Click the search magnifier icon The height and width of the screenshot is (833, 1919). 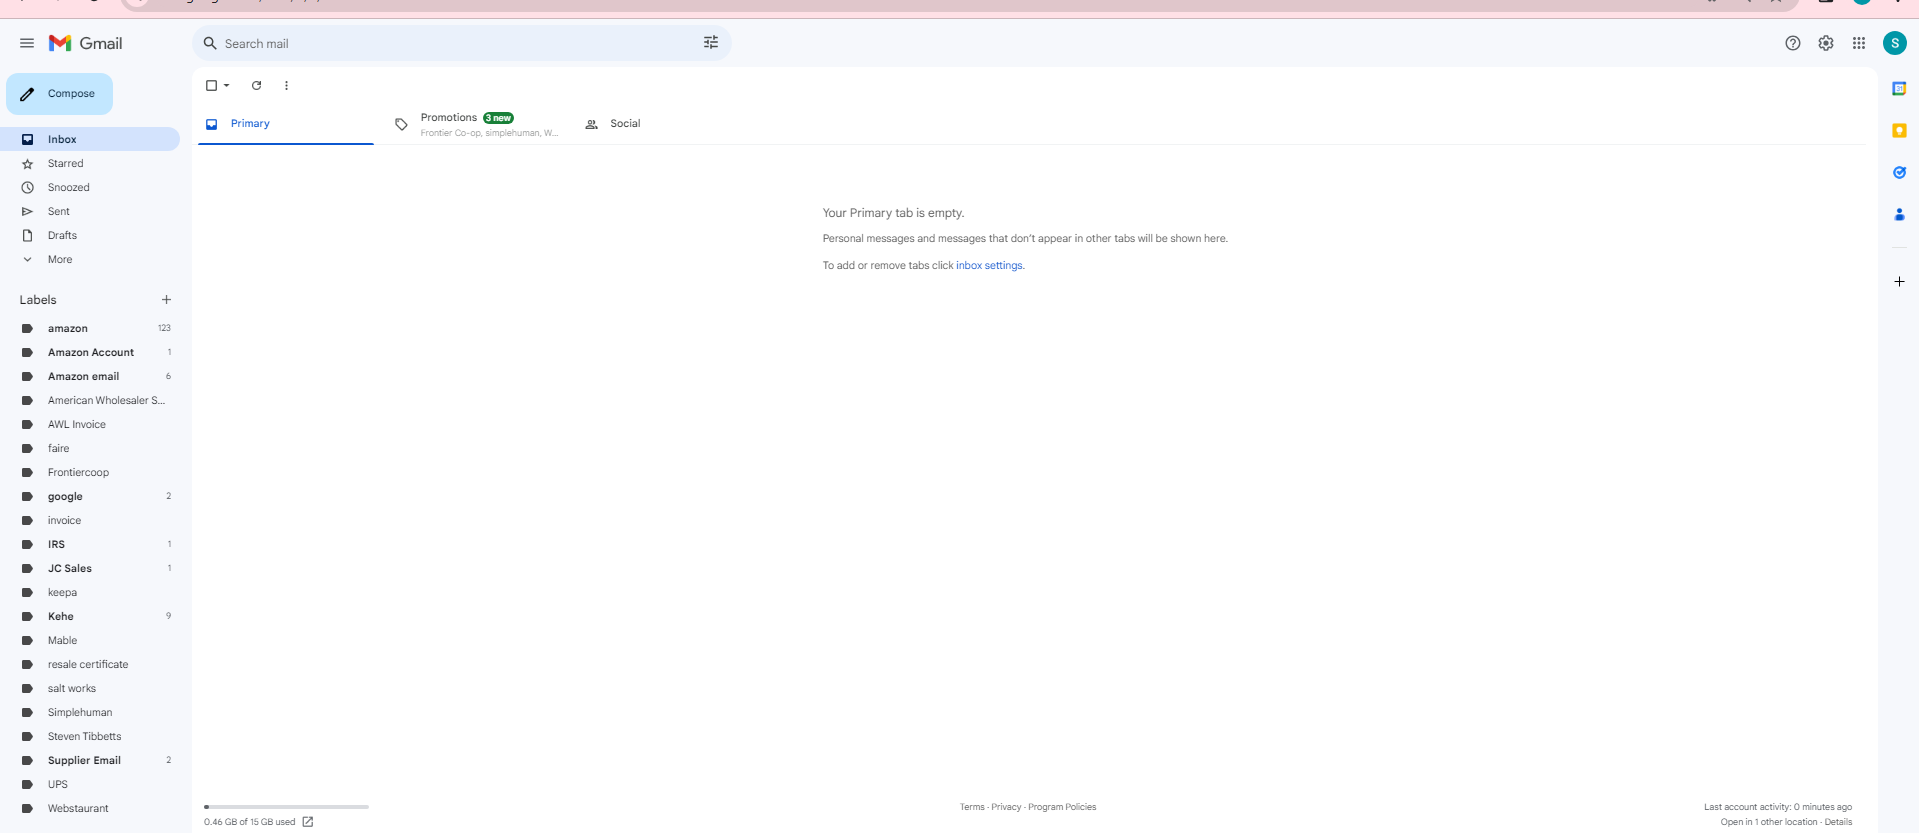coord(210,43)
